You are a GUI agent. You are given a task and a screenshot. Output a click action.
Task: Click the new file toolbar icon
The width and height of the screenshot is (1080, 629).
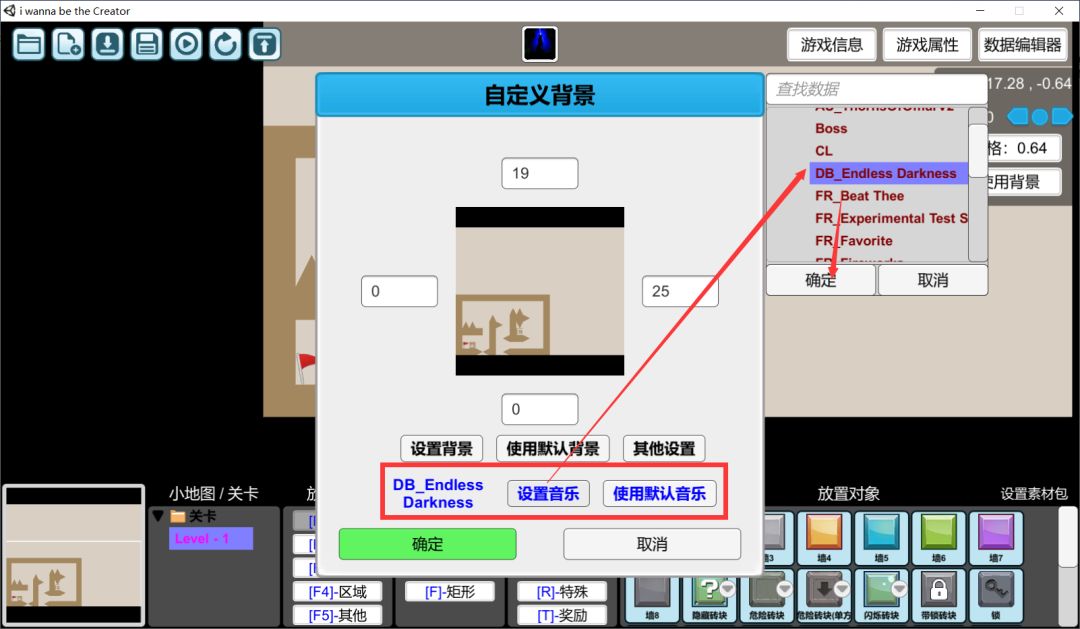pos(68,44)
